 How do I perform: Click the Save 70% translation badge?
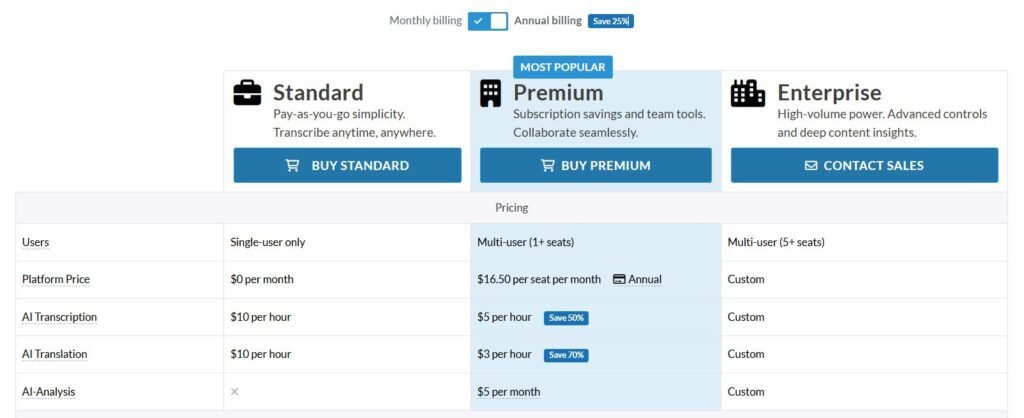pos(566,355)
